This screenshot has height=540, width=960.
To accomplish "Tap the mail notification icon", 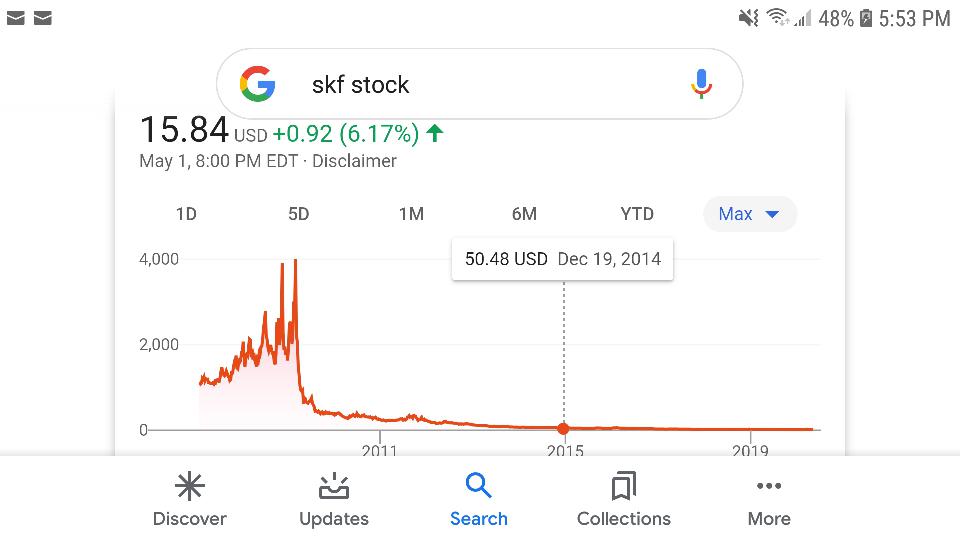I will (16, 18).
